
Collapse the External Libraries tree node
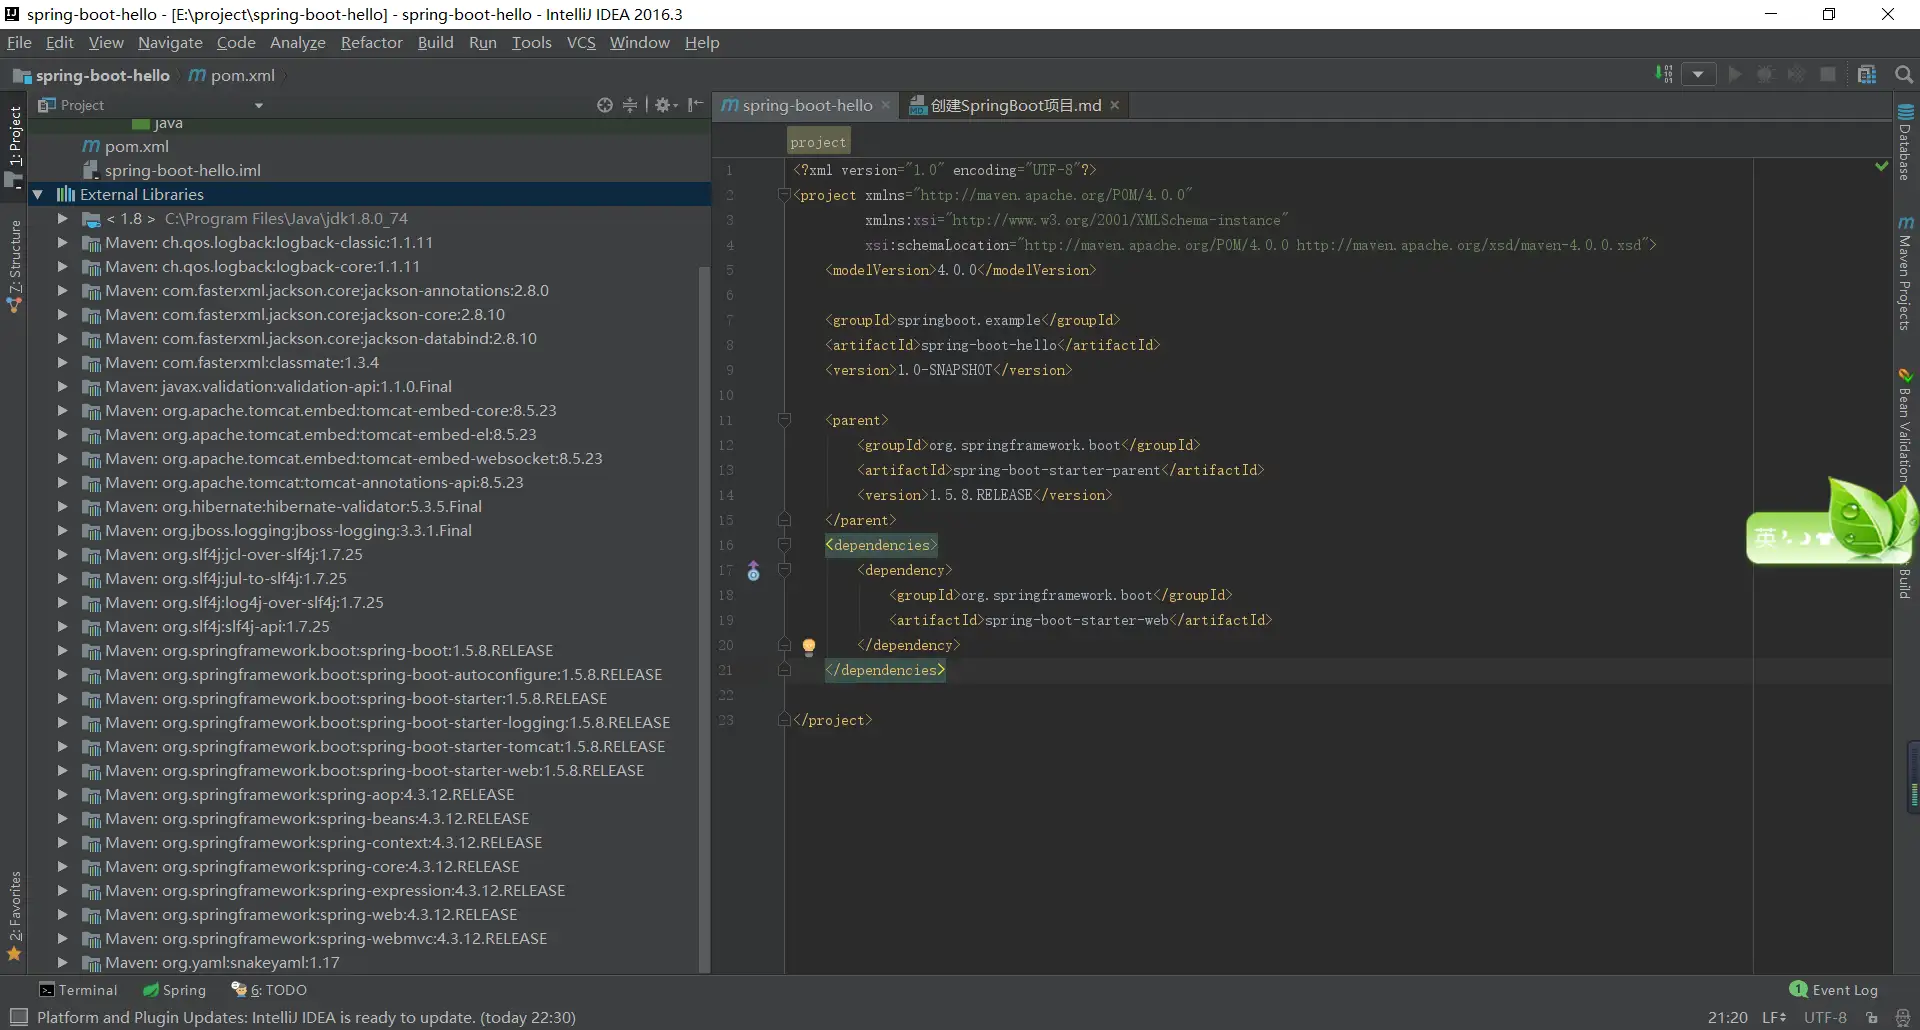(x=38, y=195)
